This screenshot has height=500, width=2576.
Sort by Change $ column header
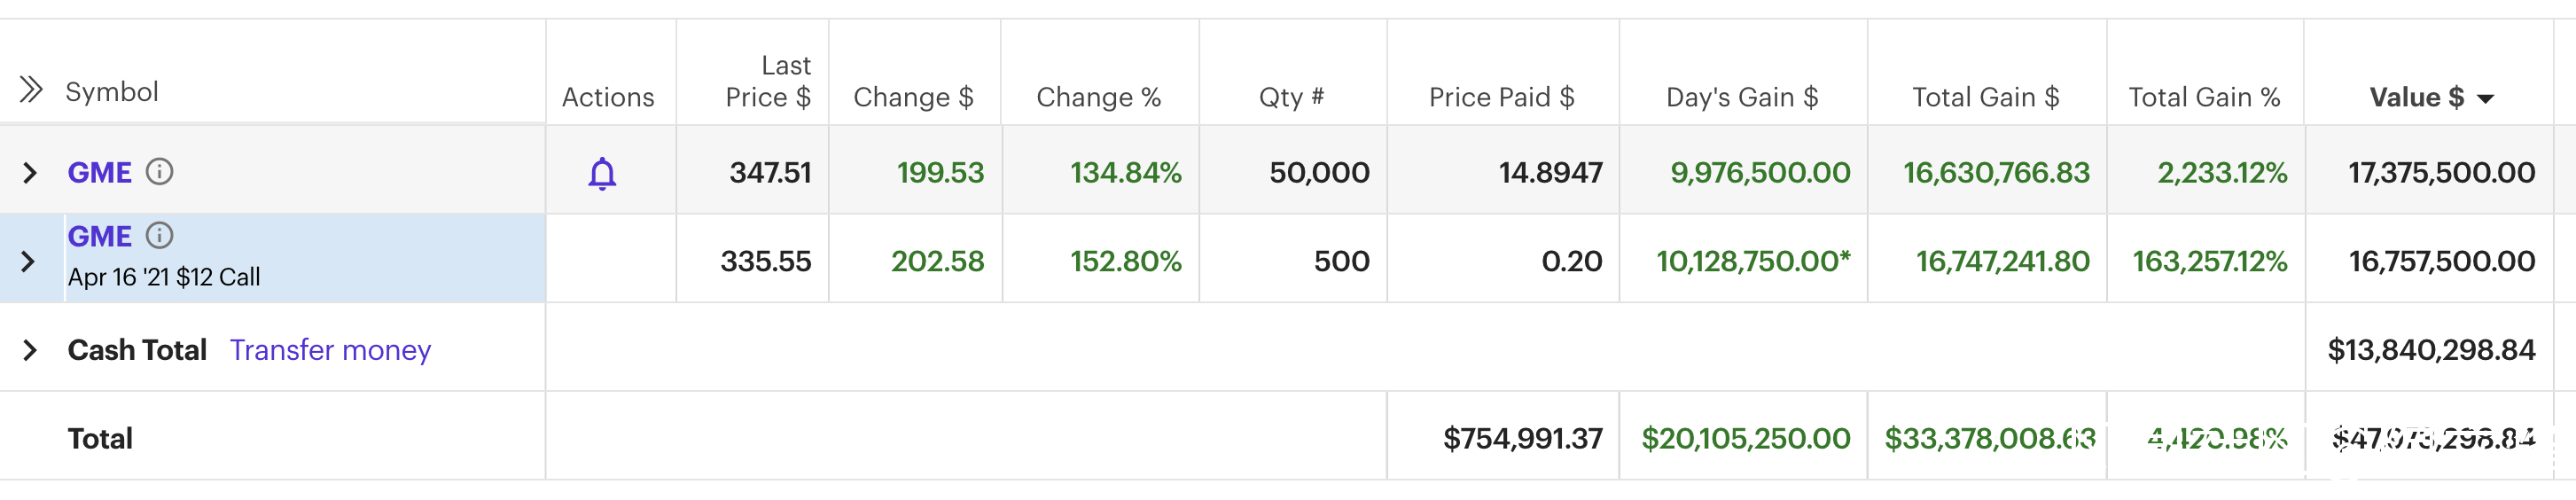pyautogui.click(x=913, y=97)
